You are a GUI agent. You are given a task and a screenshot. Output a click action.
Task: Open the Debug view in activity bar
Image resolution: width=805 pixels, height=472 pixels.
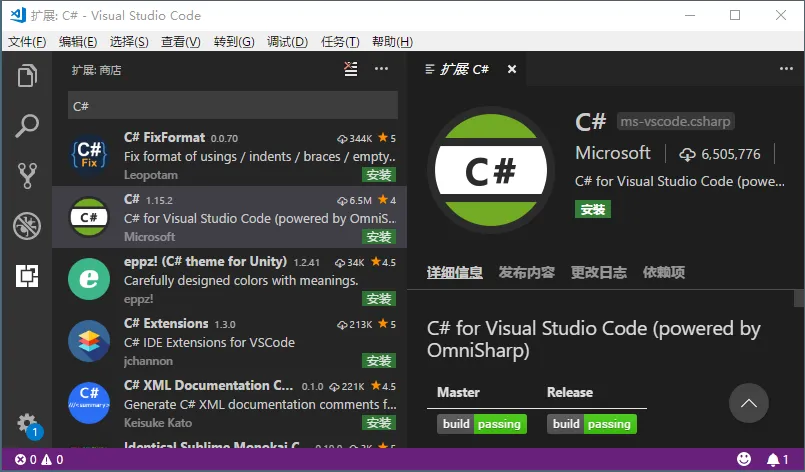click(x=27, y=226)
